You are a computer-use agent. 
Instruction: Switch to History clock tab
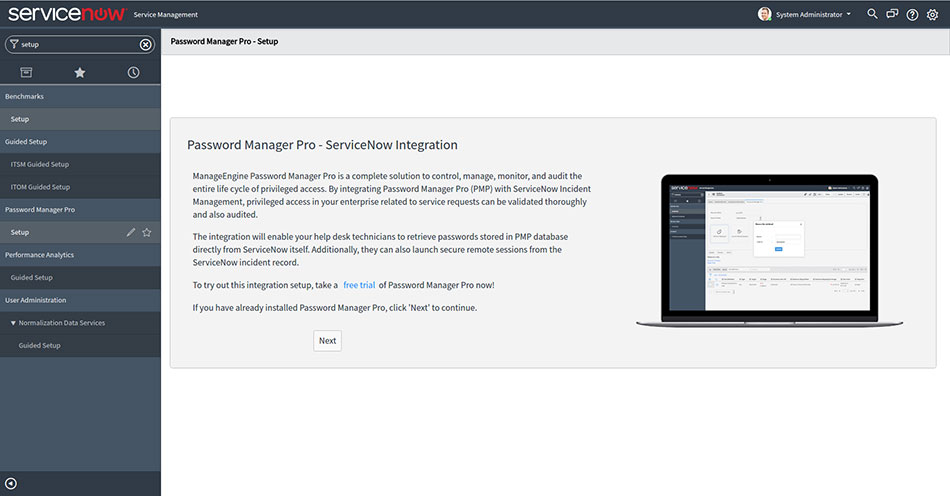pos(133,73)
